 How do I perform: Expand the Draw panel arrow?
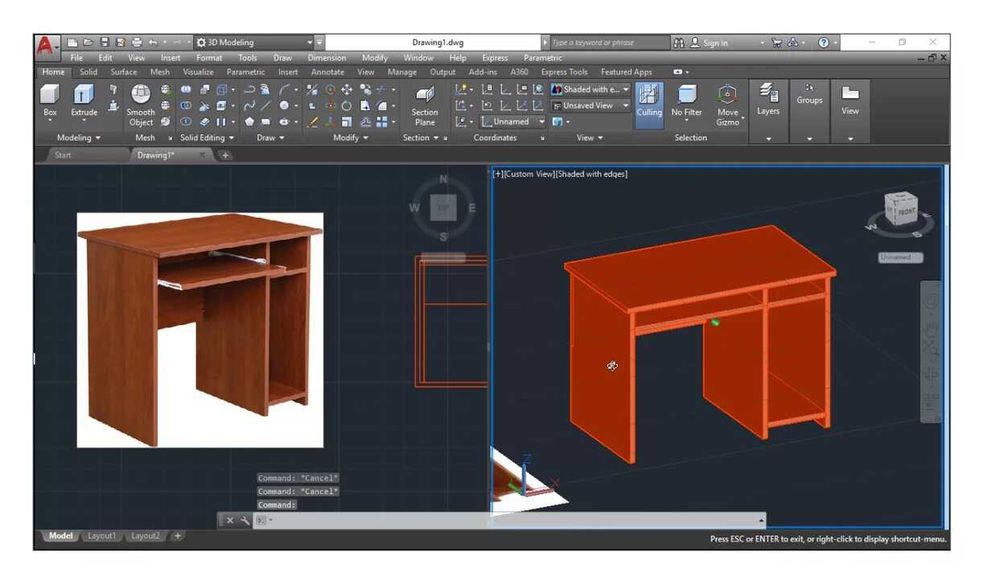click(282, 138)
